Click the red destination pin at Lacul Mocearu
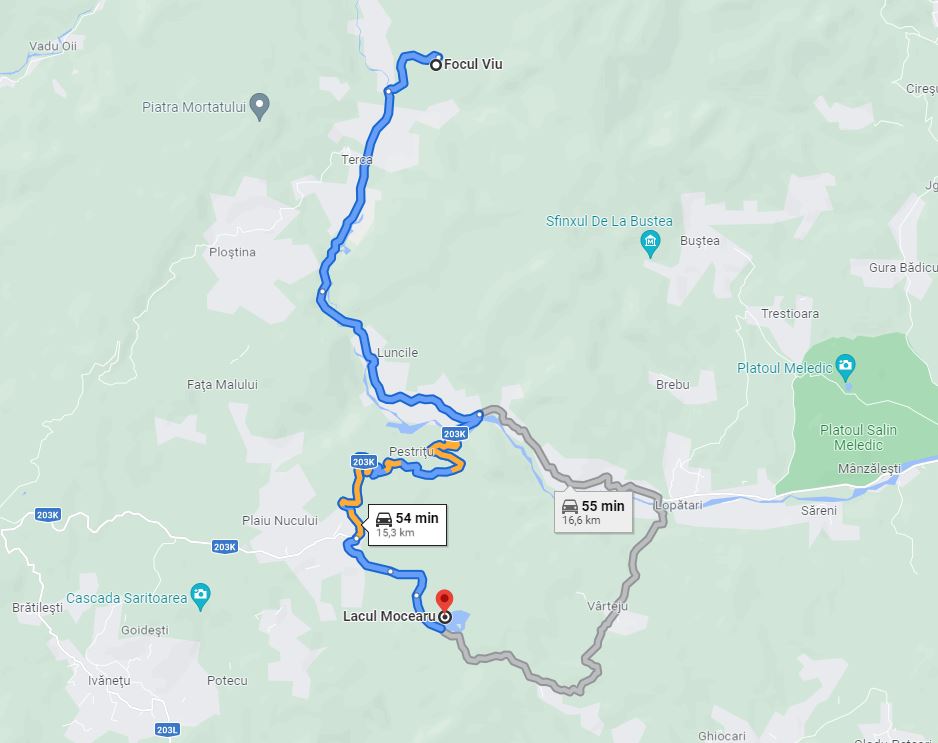 [444, 600]
